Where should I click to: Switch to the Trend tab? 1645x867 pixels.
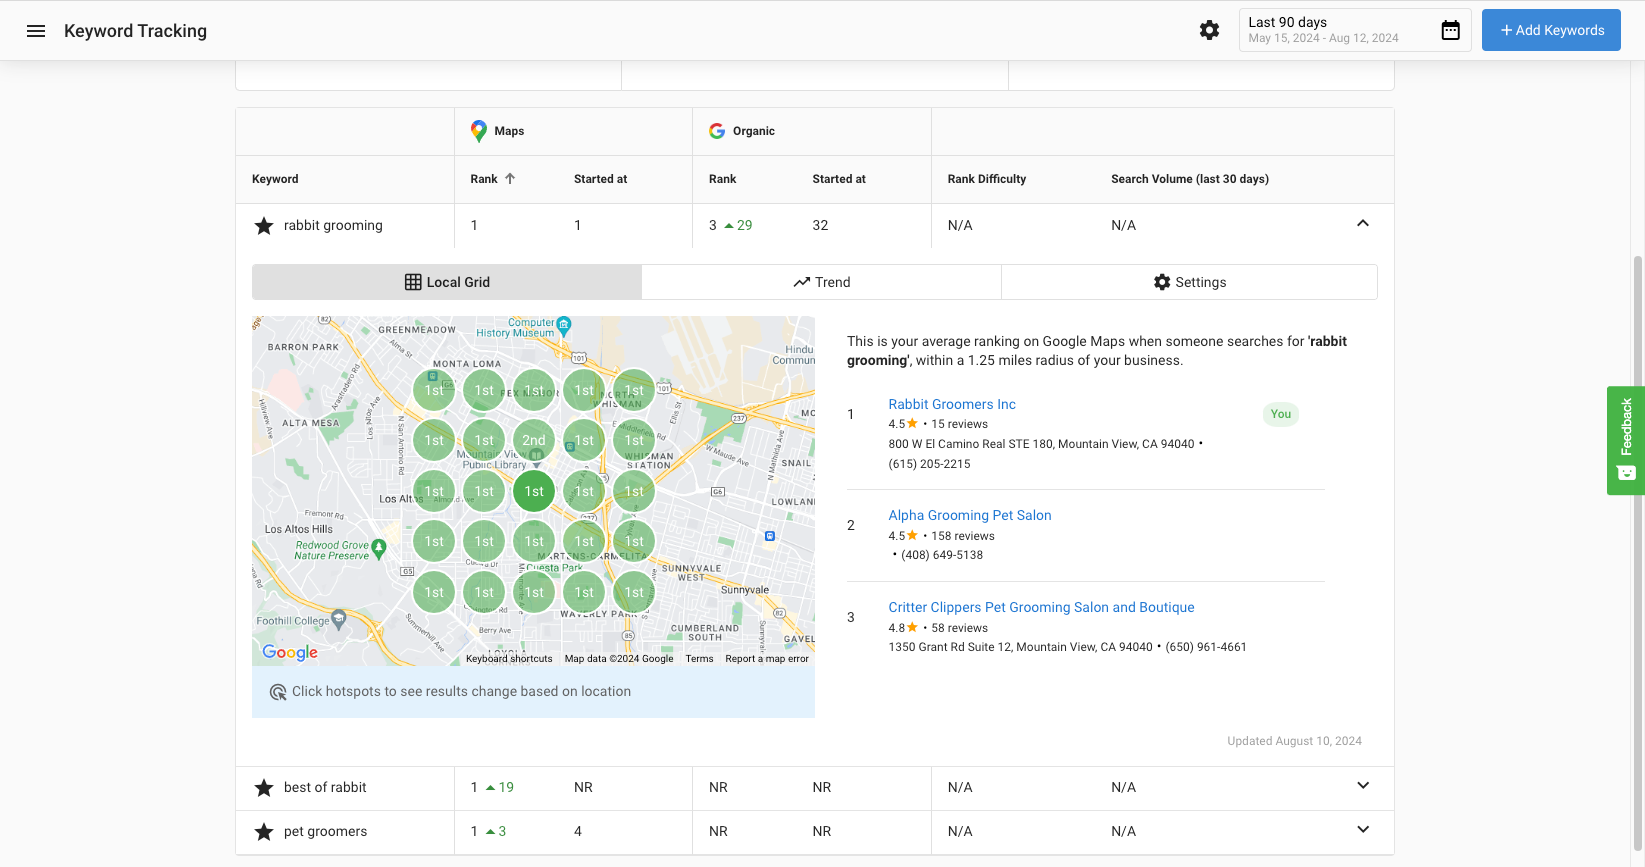(821, 282)
